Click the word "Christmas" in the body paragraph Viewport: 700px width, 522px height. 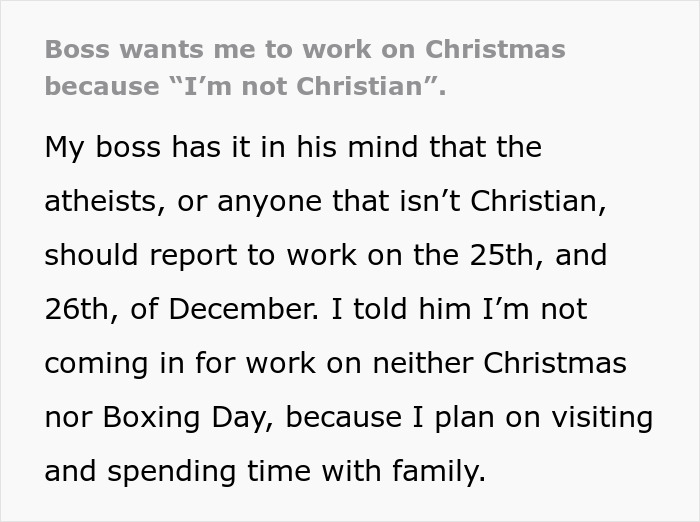[x=557, y=363]
